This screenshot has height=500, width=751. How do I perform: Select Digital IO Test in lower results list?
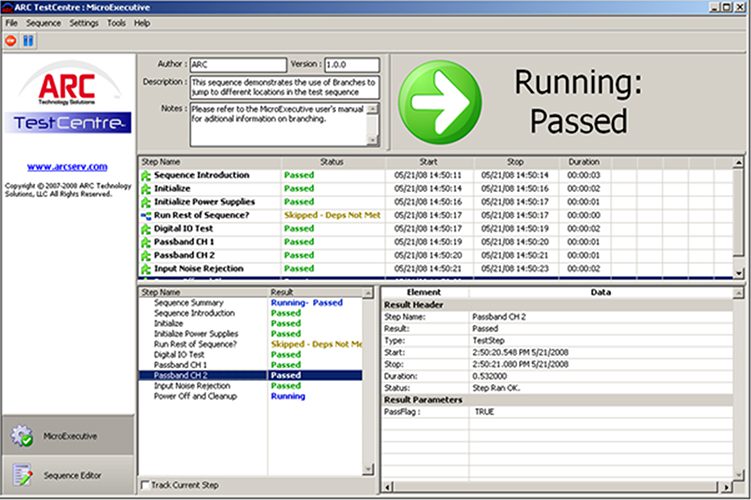250,354
